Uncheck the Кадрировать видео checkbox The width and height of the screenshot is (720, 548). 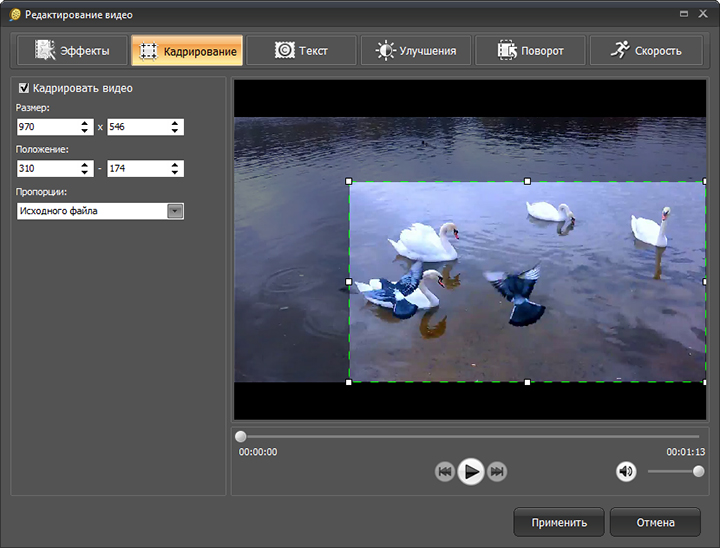[x=24, y=88]
